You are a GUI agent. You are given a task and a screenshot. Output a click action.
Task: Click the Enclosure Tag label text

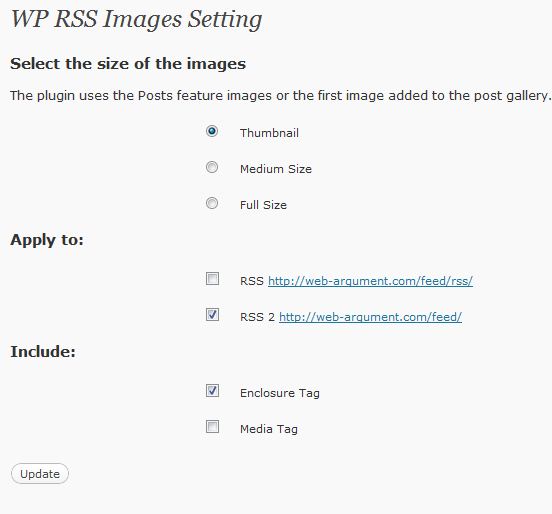[280, 393]
